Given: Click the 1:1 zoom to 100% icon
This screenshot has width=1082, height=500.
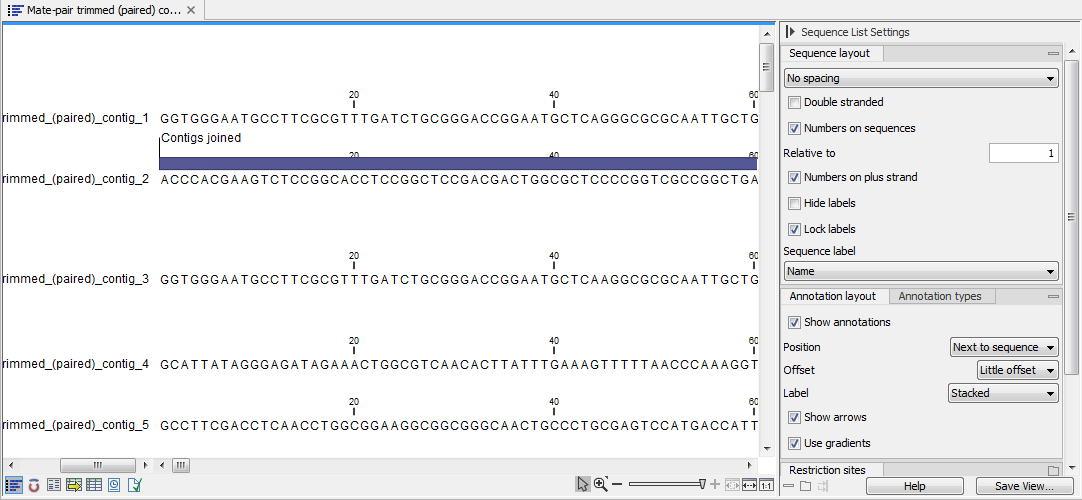Looking at the screenshot, I should (766, 485).
